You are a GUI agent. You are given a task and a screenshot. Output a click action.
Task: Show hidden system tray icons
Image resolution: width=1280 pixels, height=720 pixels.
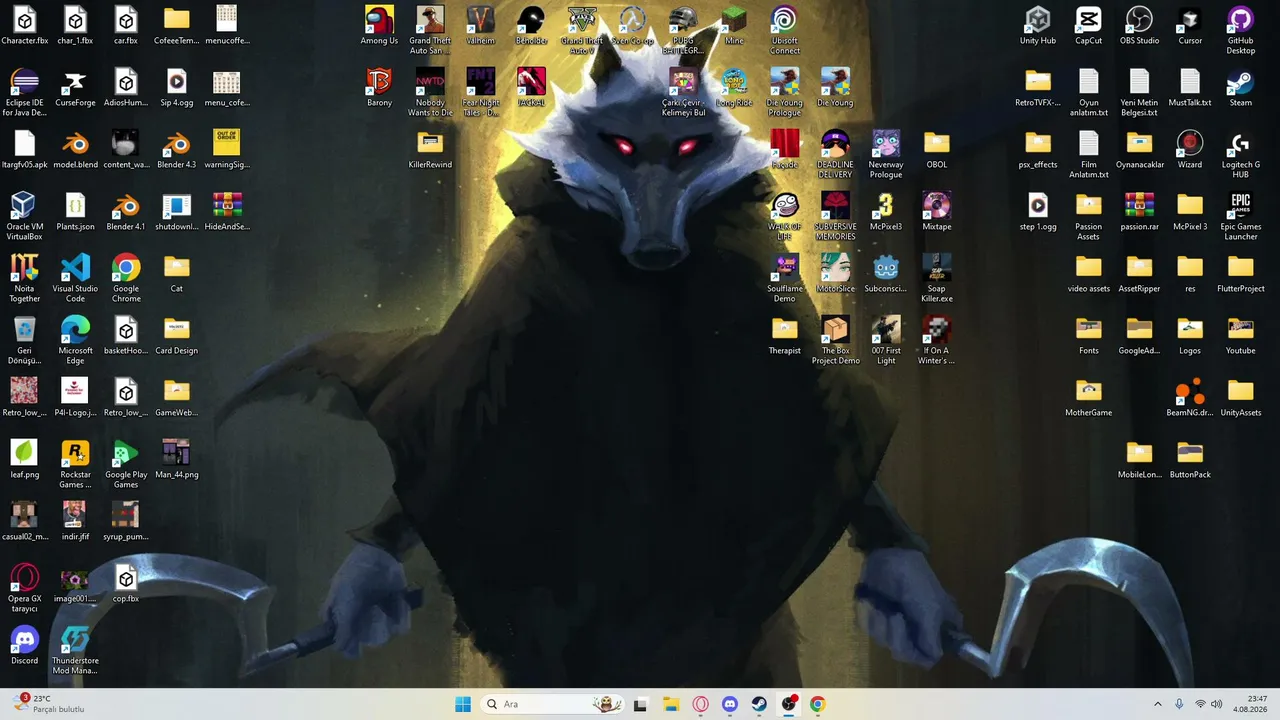point(1158,704)
